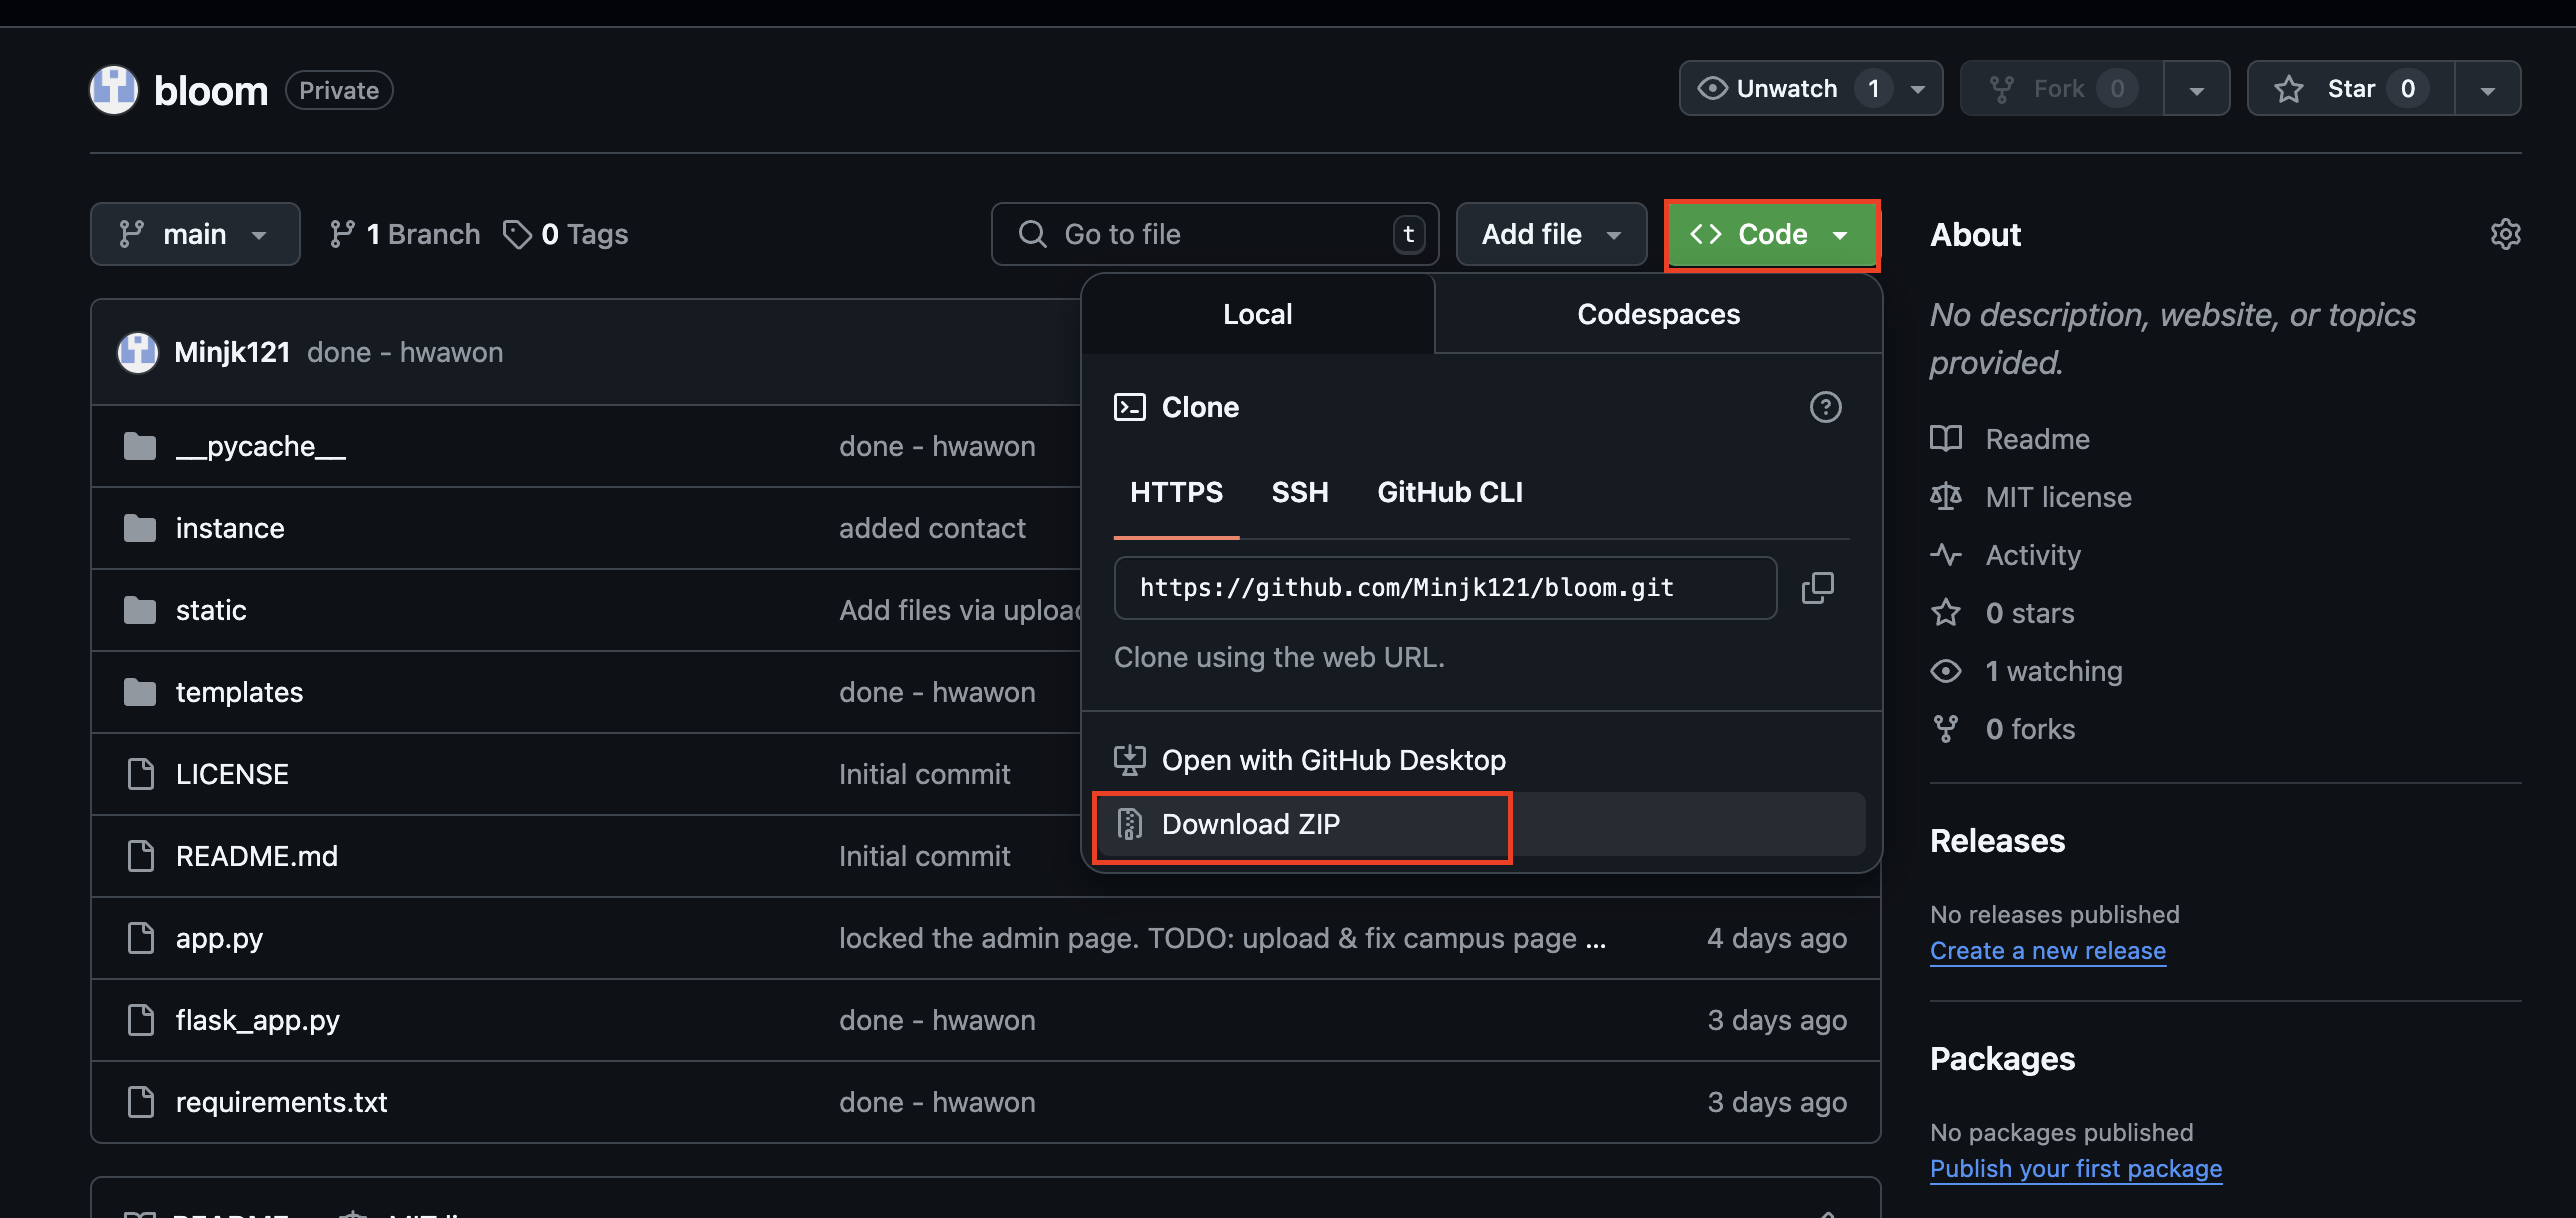Open the About settings gear icon
The height and width of the screenshot is (1218, 2576).
pos(2504,234)
